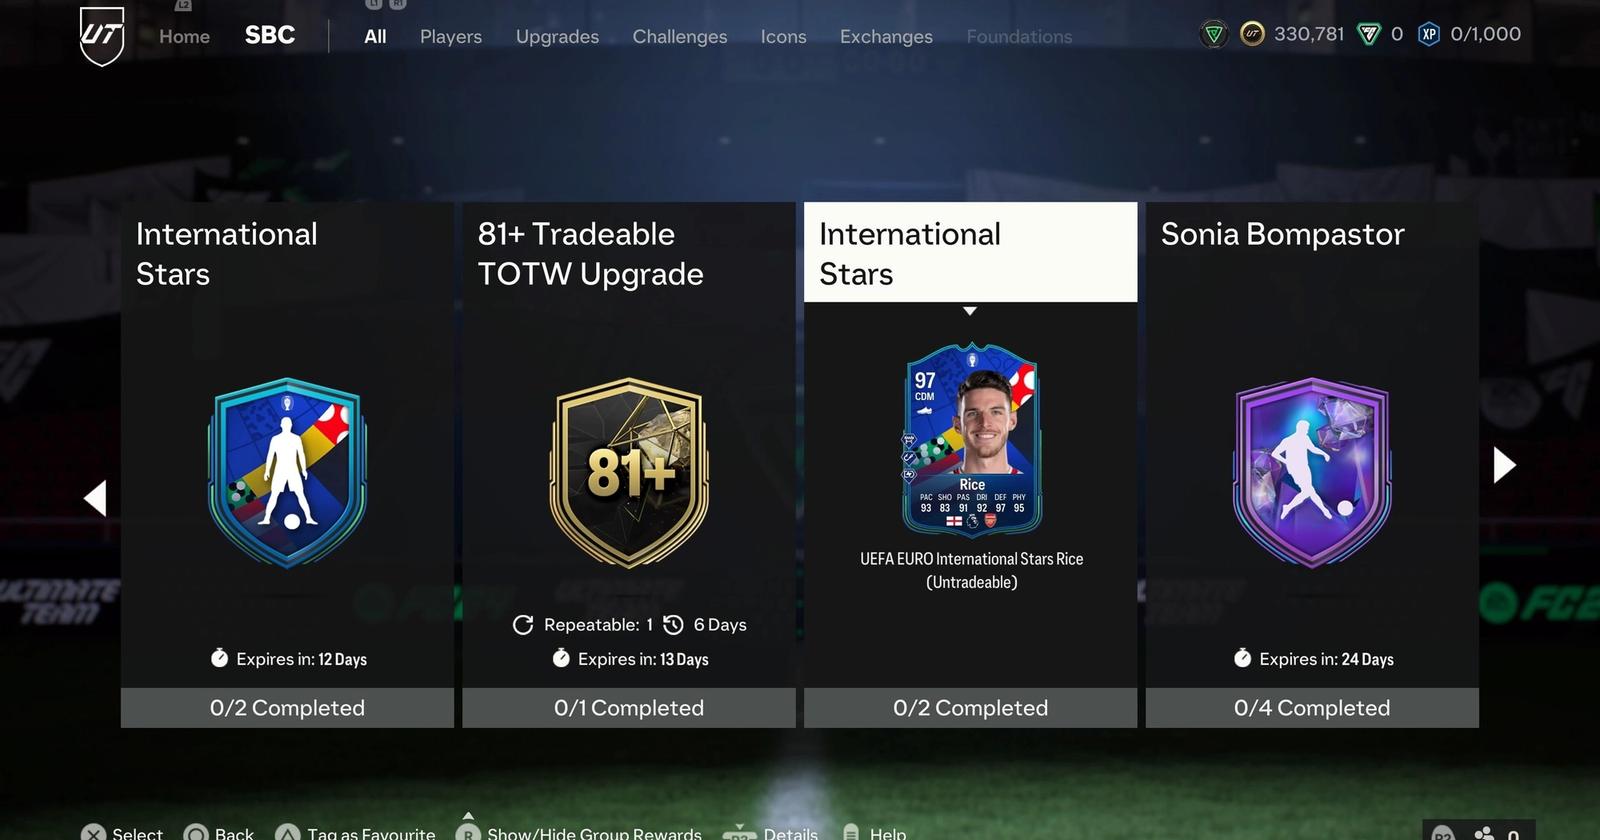This screenshot has height=840, width=1600.
Task: Click the blue XP hexagon icon
Action: point(1429,34)
